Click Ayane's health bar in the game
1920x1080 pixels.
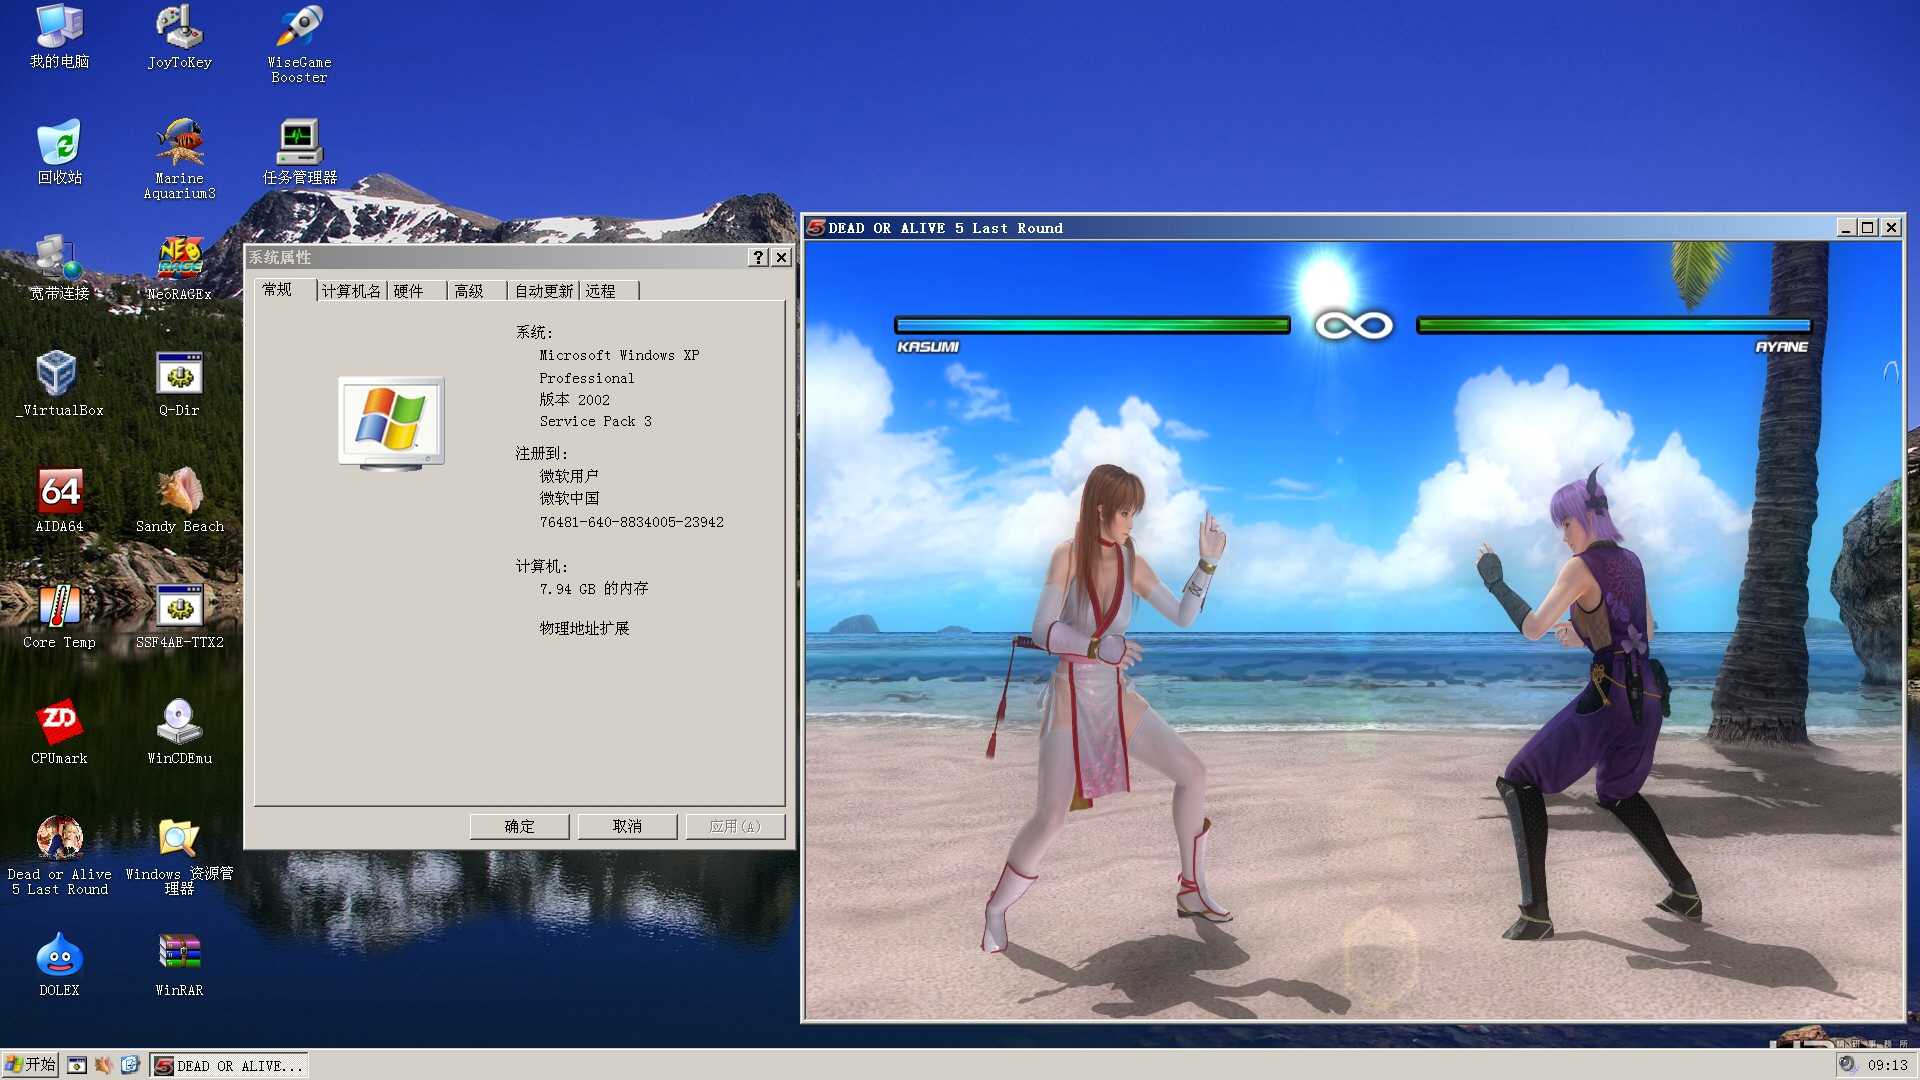tap(1614, 325)
